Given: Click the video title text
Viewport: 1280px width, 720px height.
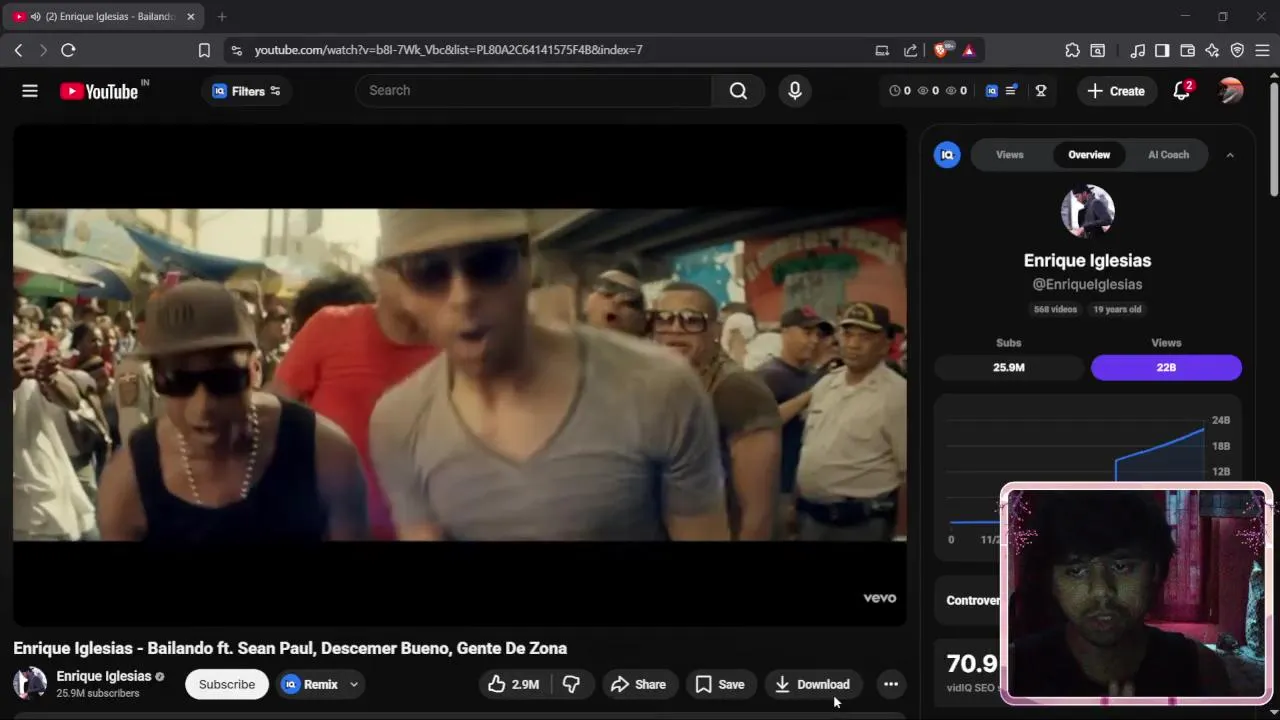Looking at the screenshot, I should [x=290, y=648].
